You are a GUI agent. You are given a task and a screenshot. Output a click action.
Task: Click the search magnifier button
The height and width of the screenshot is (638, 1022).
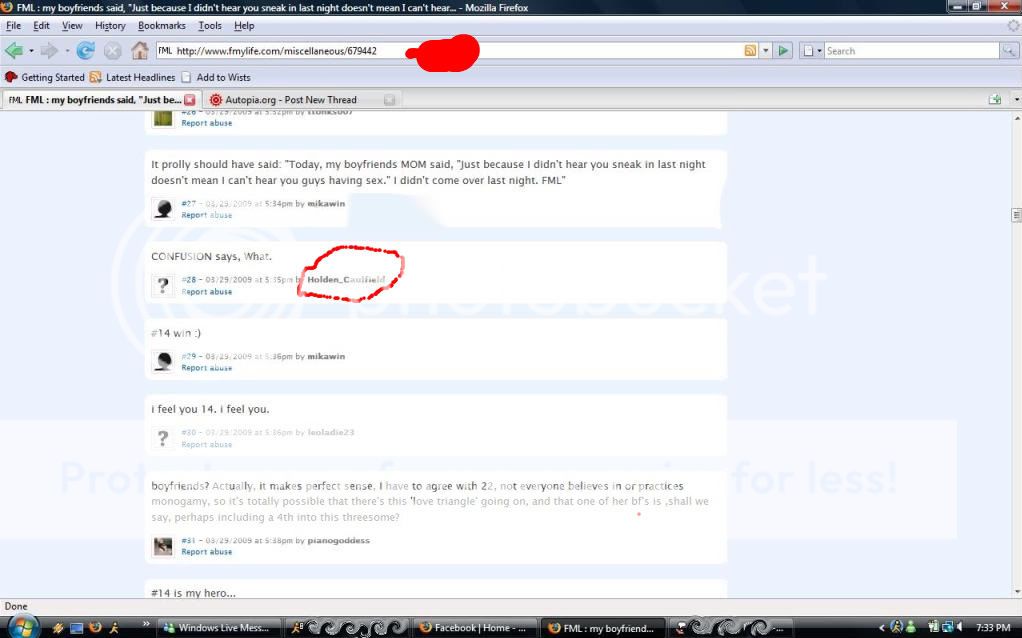[x=1009, y=50]
